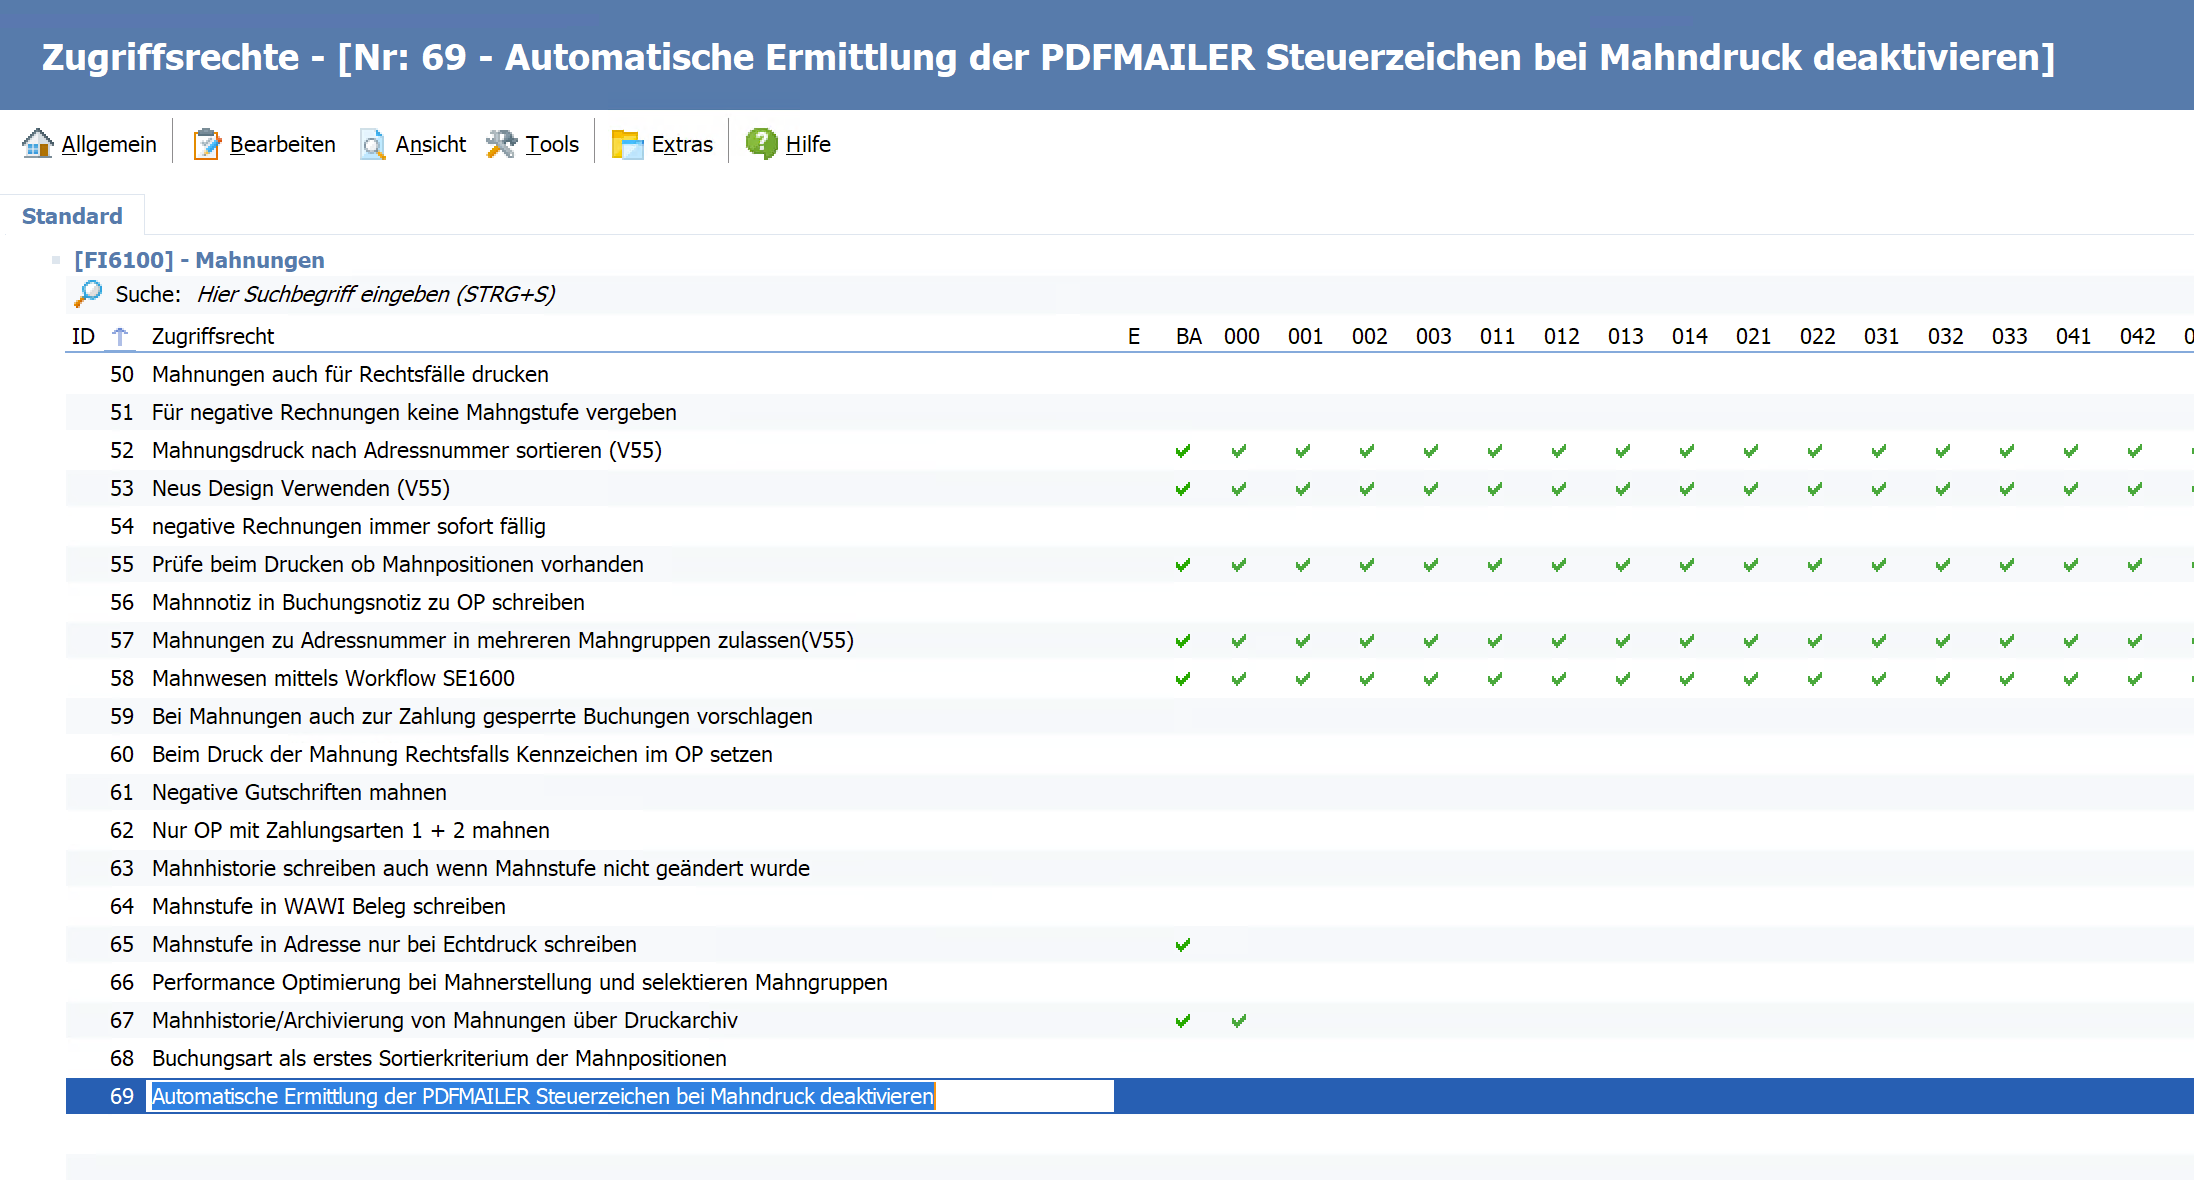Select the Standard tab

click(72, 216)
